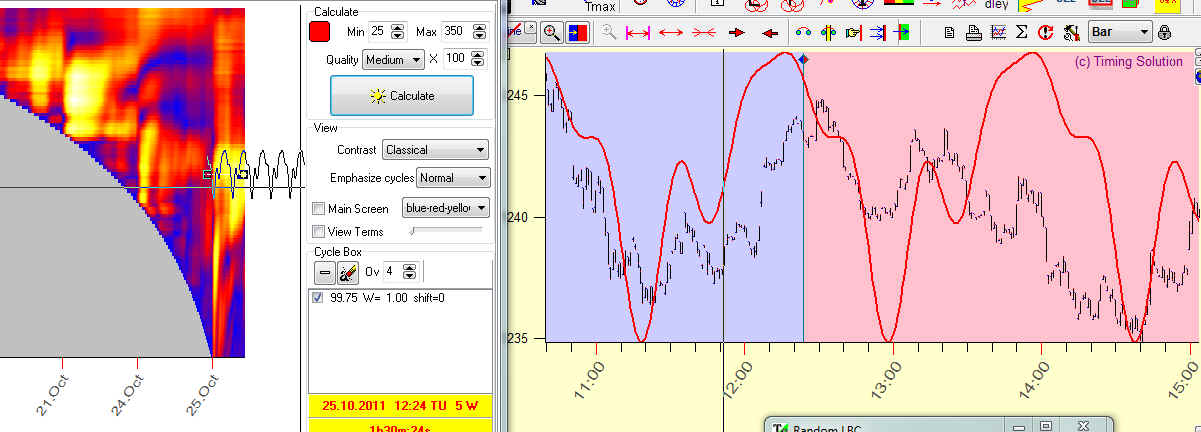
Task: Open the Quality Medium dropdown
Action: pyautogui.click(x=393, y=60)
